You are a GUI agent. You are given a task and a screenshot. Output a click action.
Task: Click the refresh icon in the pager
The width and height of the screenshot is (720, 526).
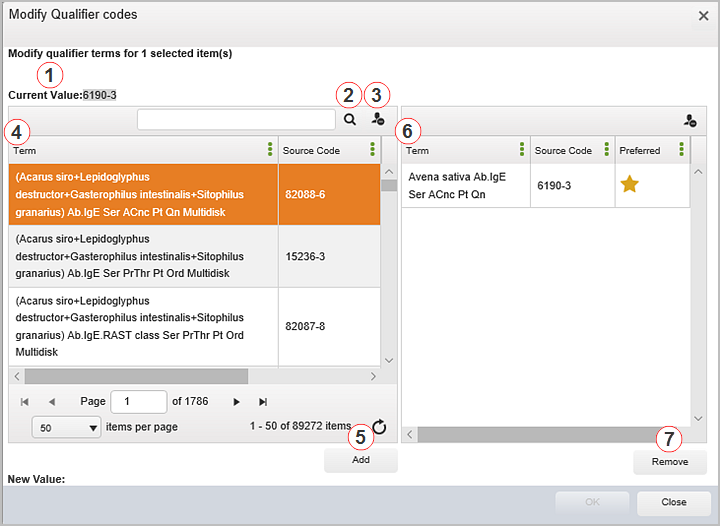coord(379,427)
